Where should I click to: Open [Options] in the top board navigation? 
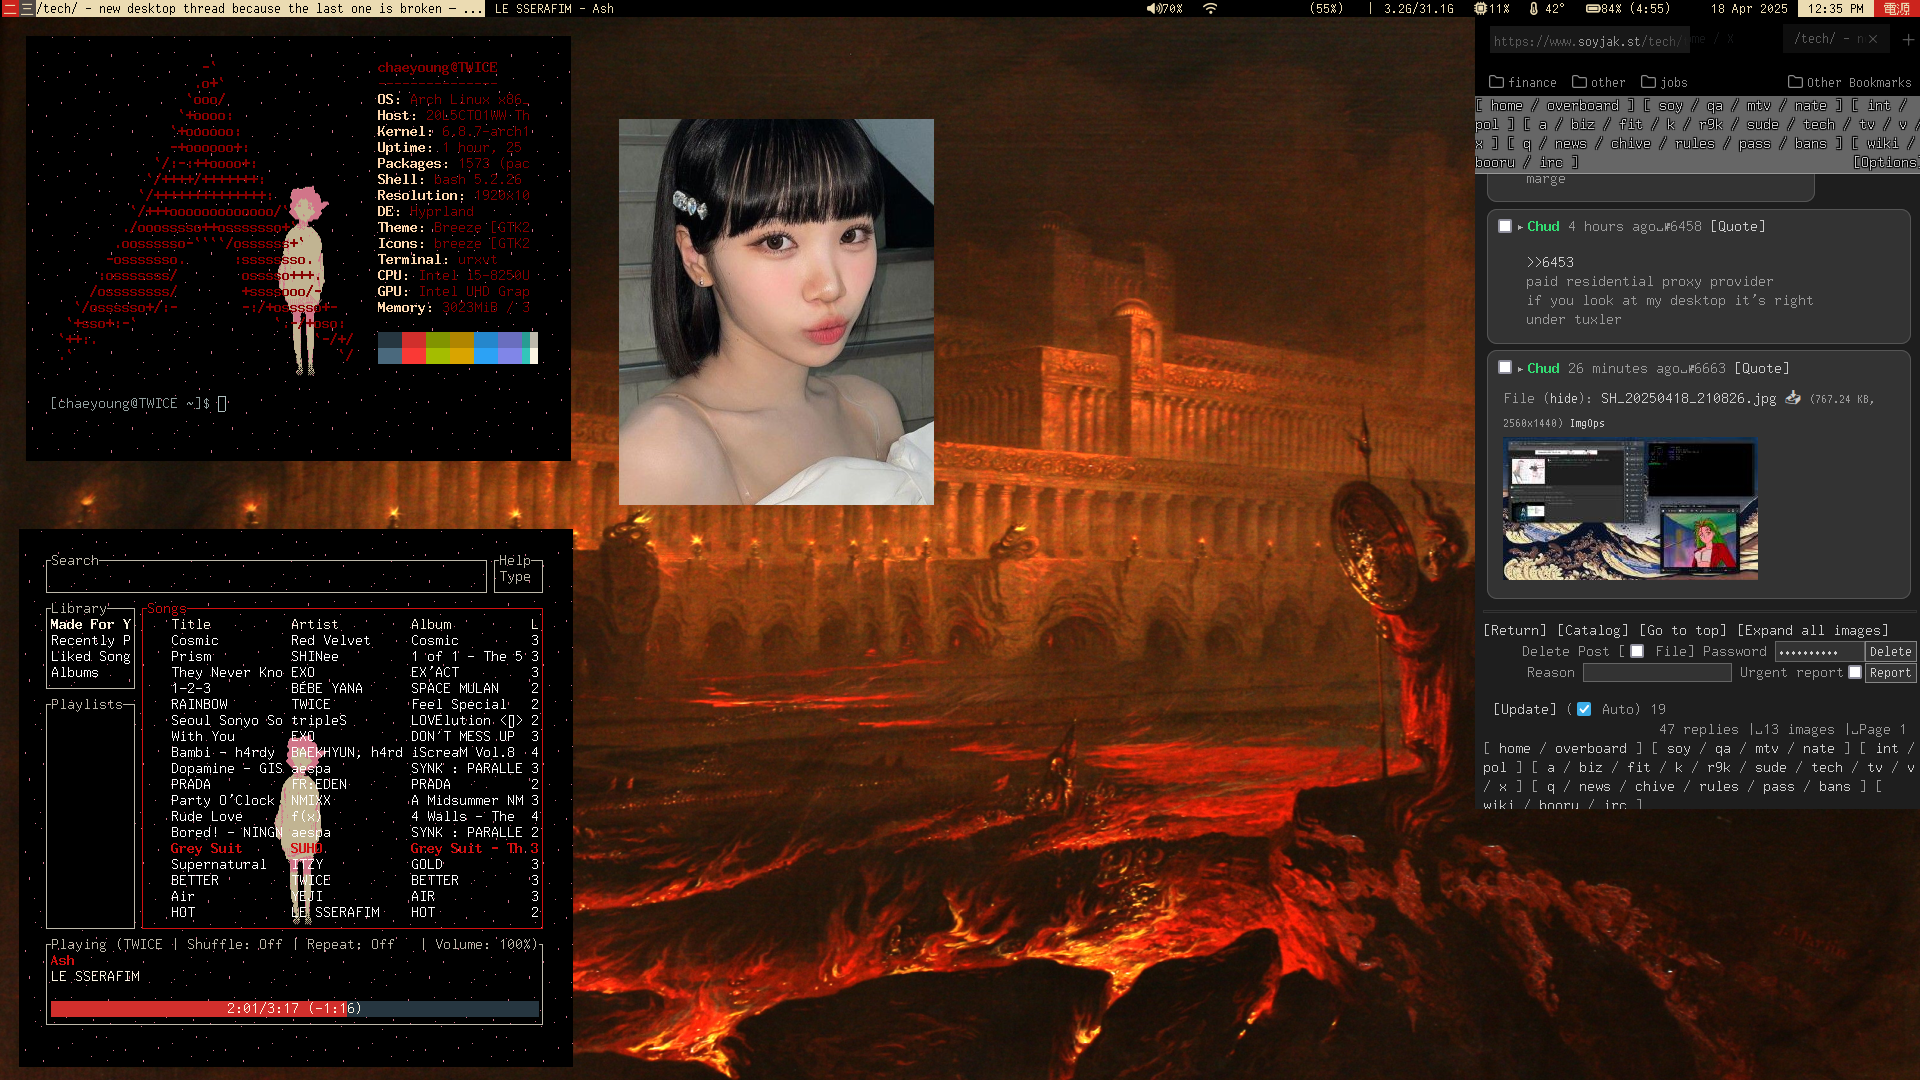click(1885, 162)
